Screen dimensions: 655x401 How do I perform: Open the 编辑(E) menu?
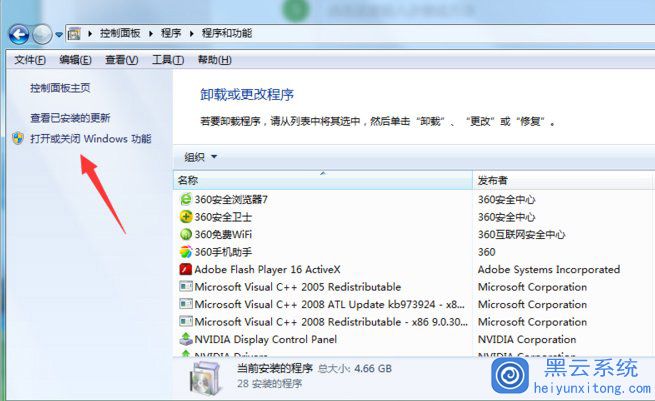75,60
